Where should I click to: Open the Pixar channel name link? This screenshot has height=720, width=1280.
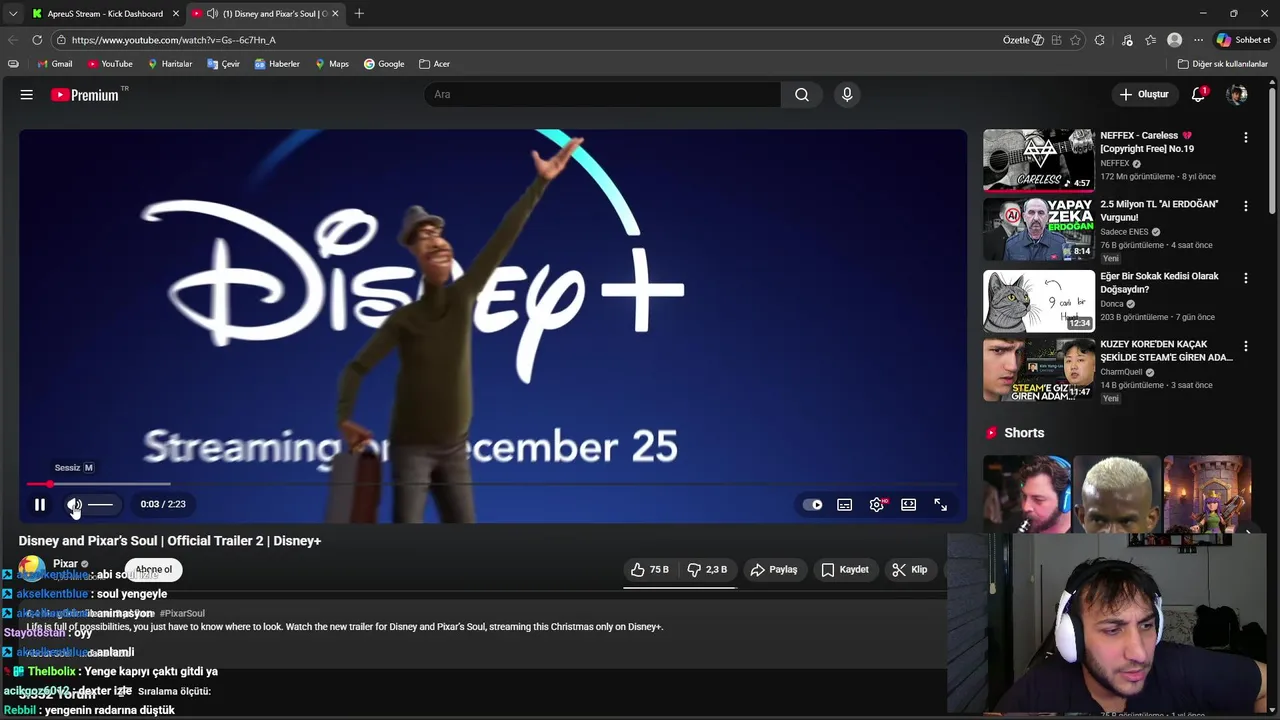click(x=65, y=564)
